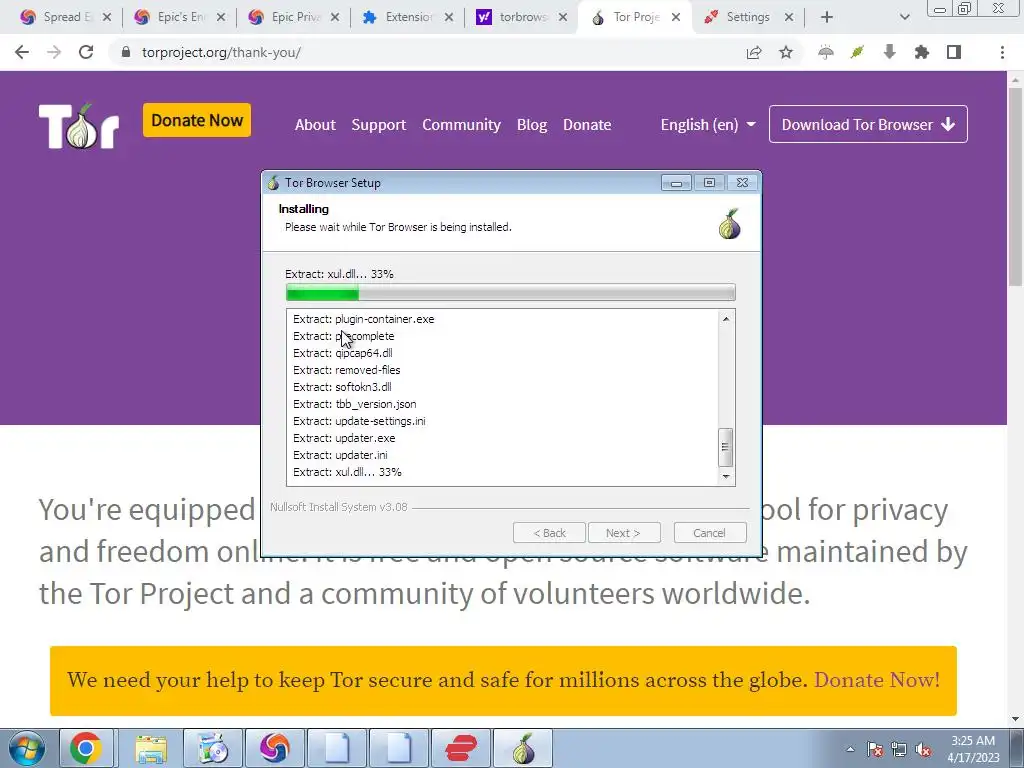
Task: Close the Tor Proje tab
Action: point(676,17)
